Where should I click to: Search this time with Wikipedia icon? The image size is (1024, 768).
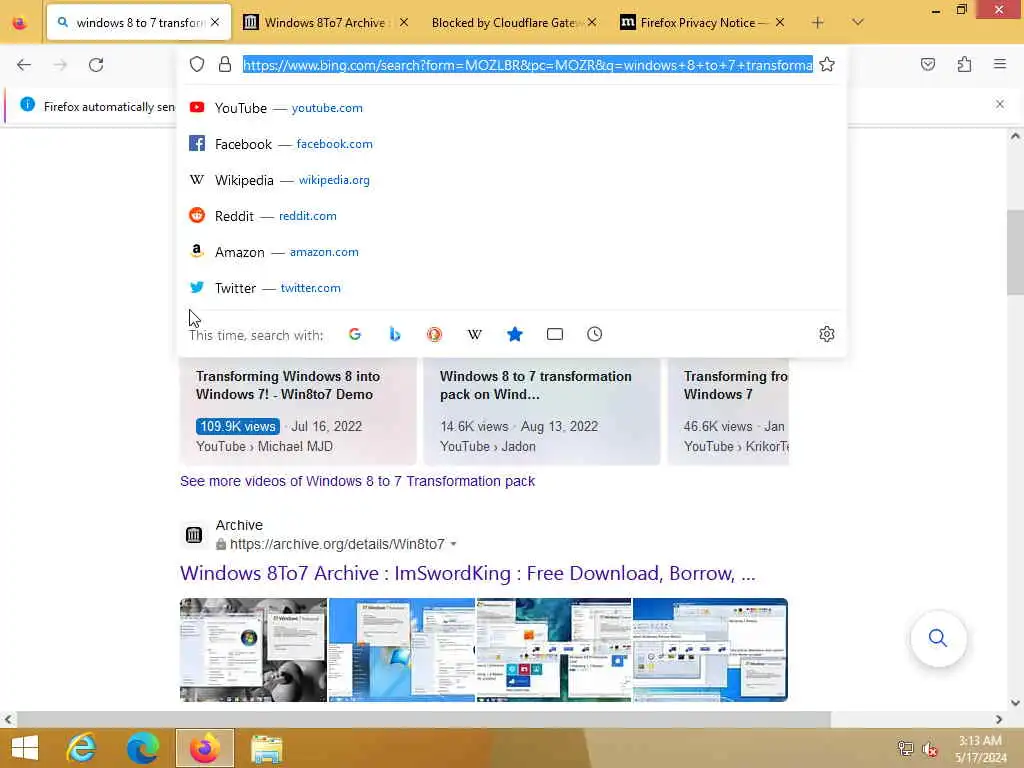pos(475,334)
